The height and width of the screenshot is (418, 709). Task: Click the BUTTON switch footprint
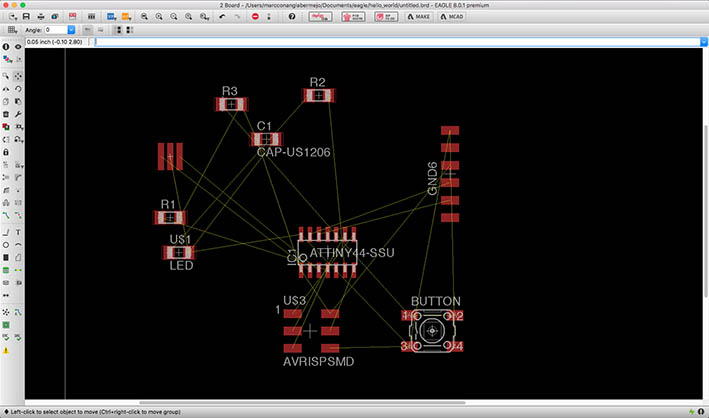[x=432, y=331]
